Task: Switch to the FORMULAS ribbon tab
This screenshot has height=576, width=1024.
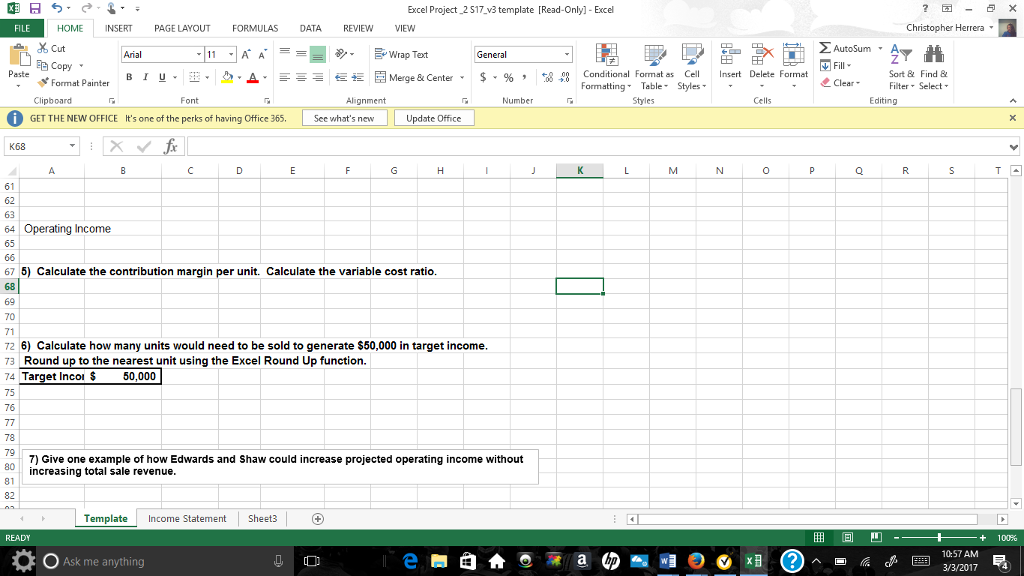Action: click(255, 28)
